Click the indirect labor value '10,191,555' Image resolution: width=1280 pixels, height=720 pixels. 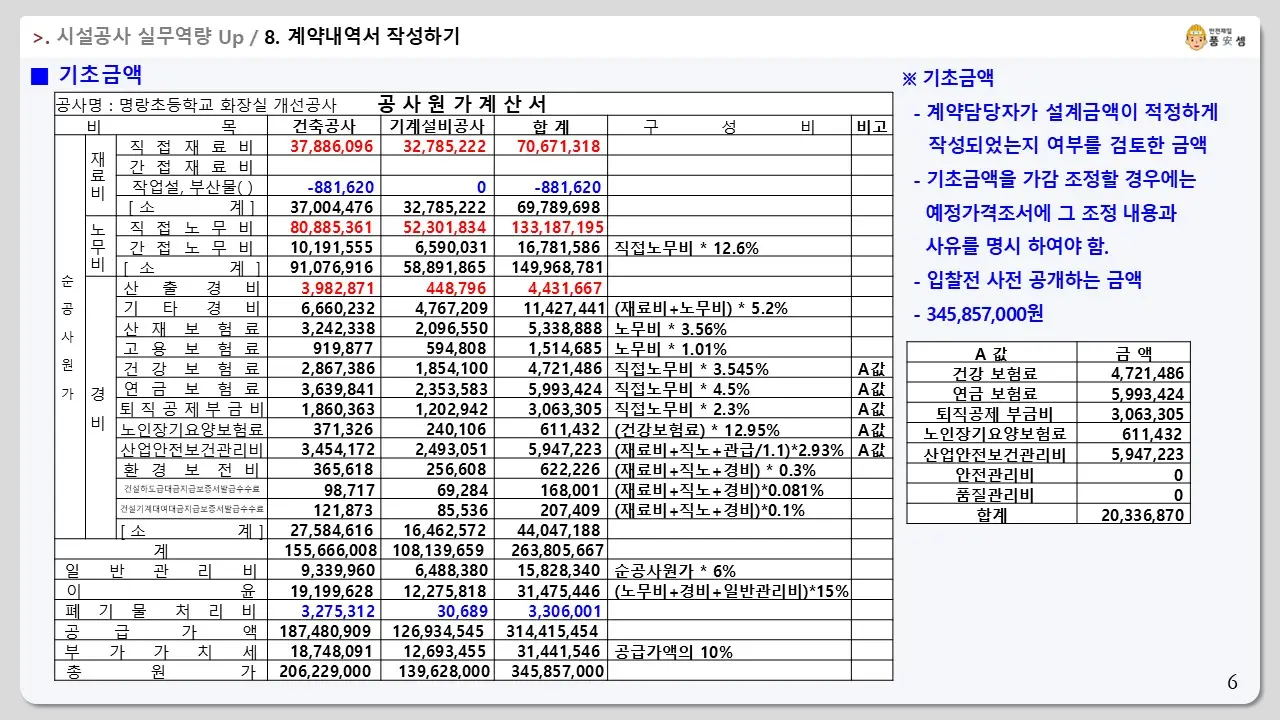pyautogui.click(x=331, y=247)
